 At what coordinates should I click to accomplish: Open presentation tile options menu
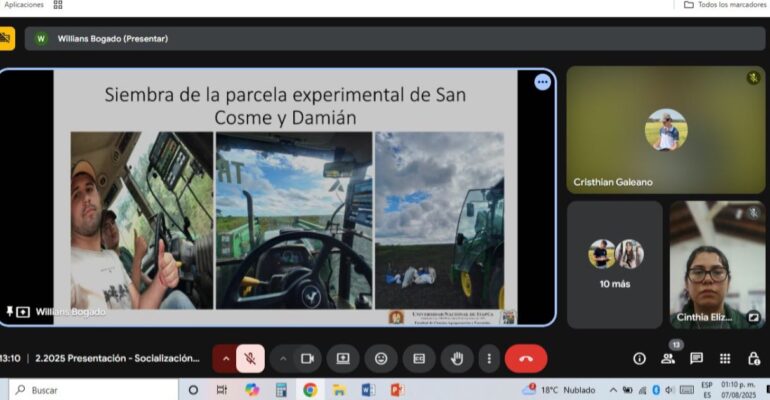click(543, 82)
